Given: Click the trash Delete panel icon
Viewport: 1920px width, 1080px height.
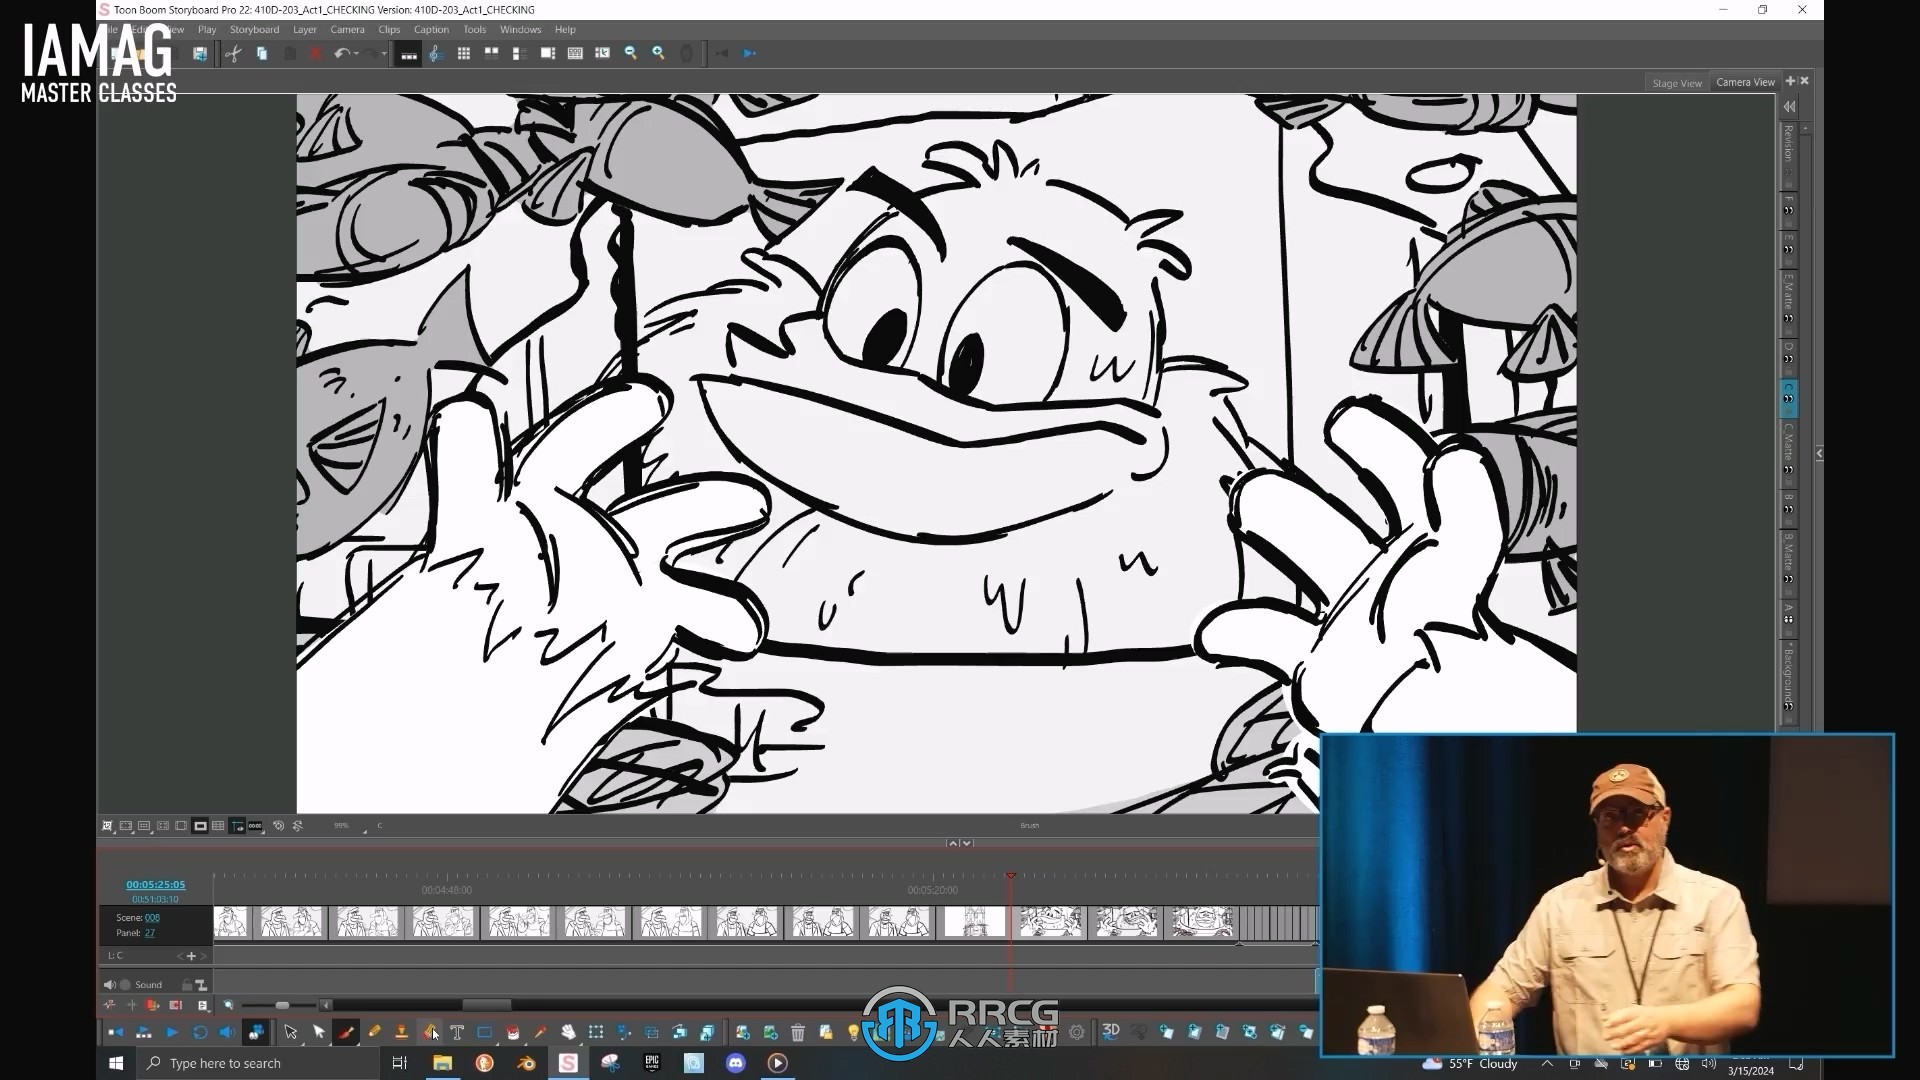Looking at the screenshot, I should [x=797, y=1032].
